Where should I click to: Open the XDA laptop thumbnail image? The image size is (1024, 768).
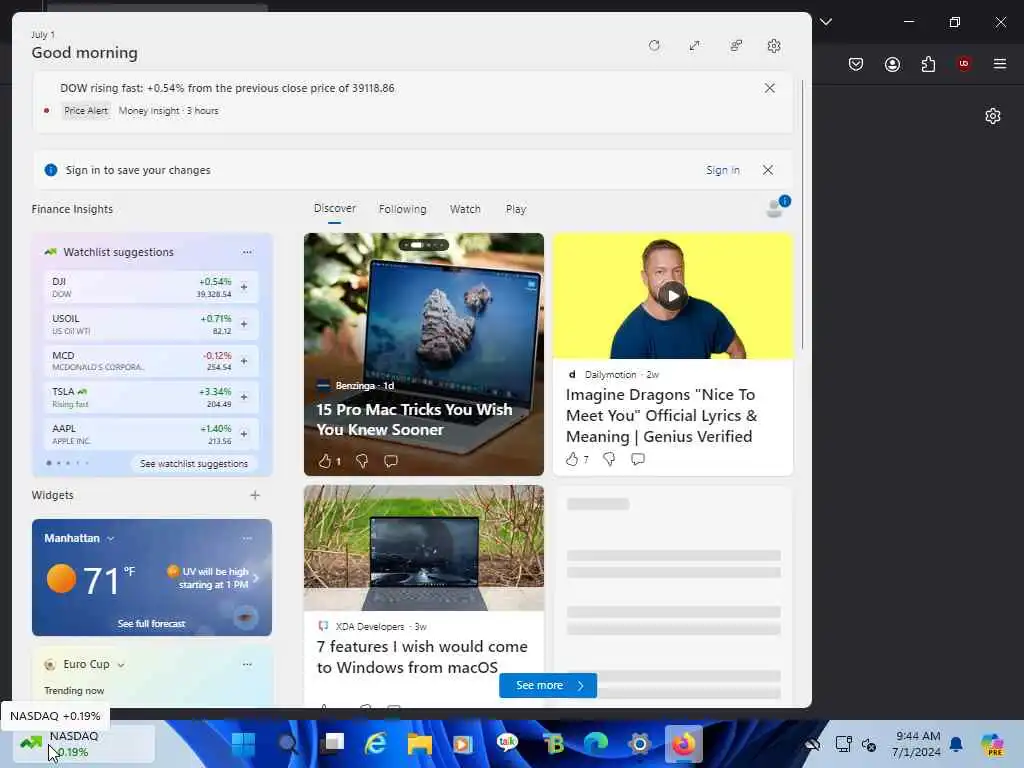point(424,548)
